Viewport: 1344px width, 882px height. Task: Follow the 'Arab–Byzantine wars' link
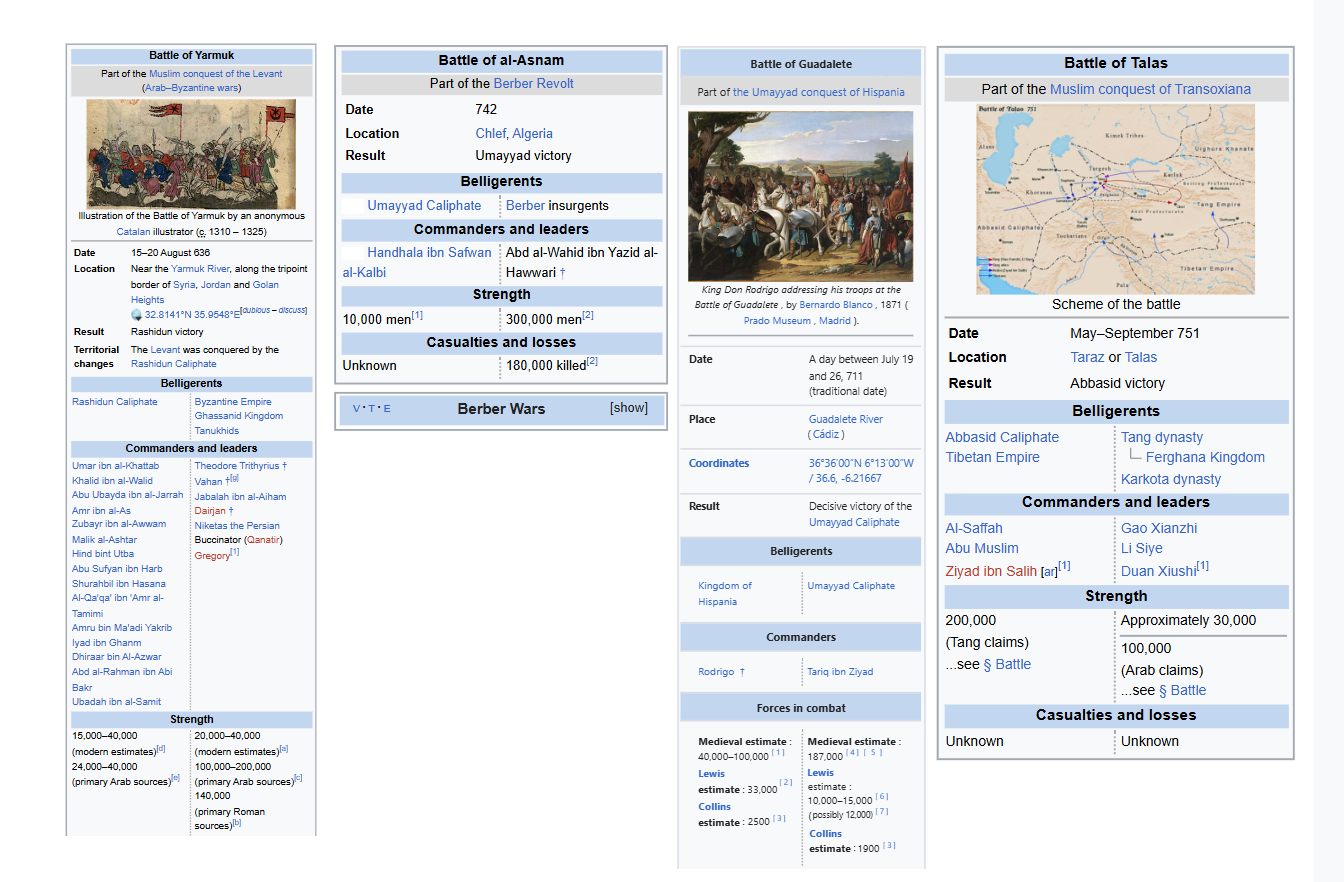pyautogui.click(x=191, y=88)
